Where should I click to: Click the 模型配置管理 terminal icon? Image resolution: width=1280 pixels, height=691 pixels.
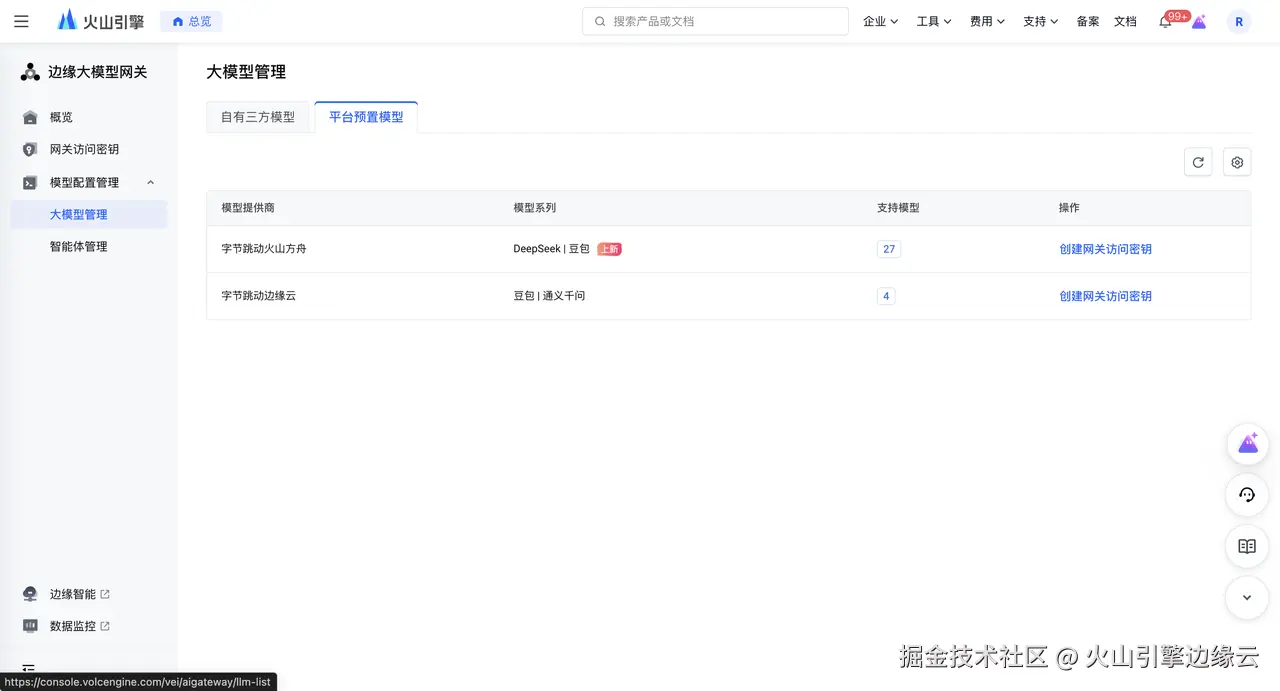[30, 182]
